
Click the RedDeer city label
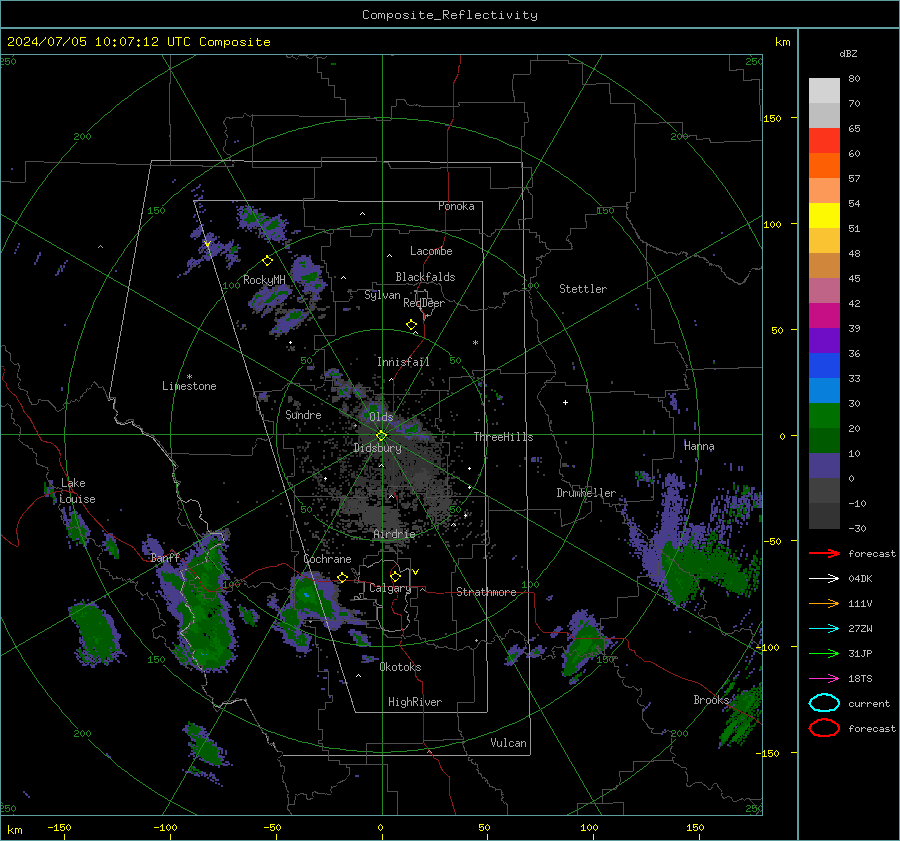click(x=424, y=303)
